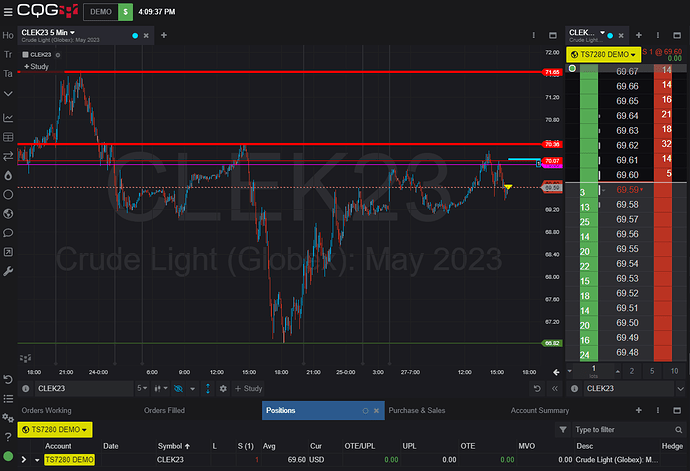
Task: Add new tab next to the chart tab
Action: [164, 35]
